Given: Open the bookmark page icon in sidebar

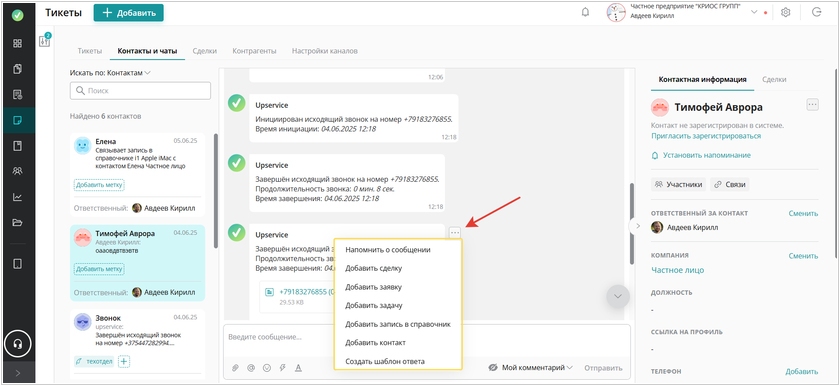Looking at the screenshot, I should [18, 146].
